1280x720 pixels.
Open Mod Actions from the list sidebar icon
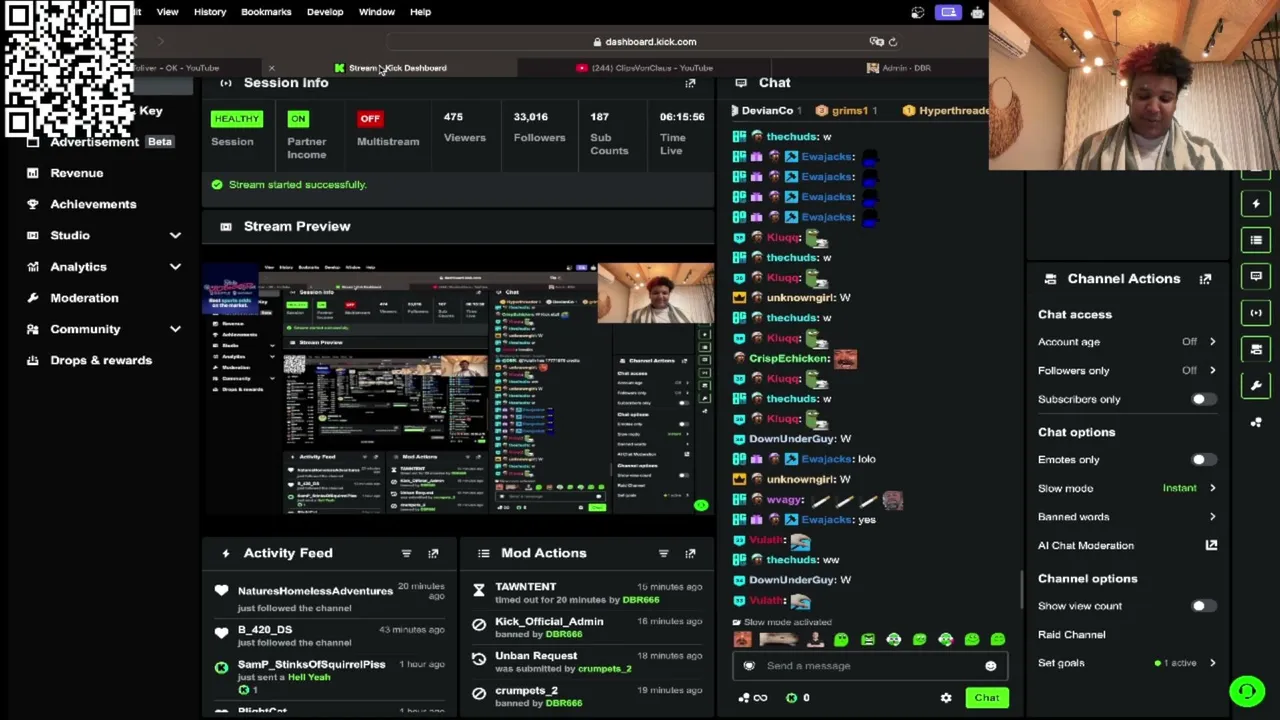pos(1256,240)
